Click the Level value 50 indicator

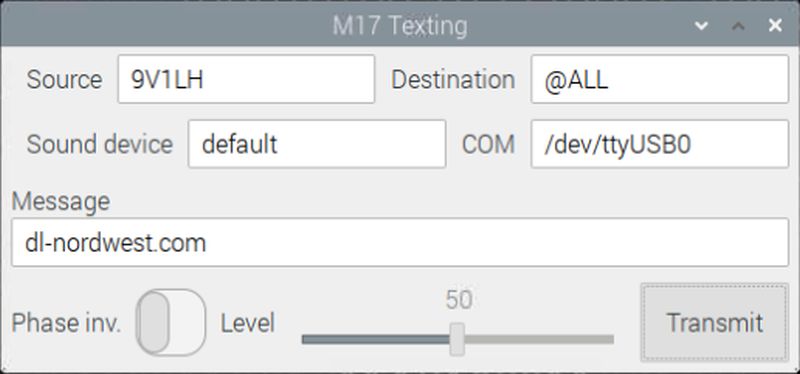coord(459,300)
